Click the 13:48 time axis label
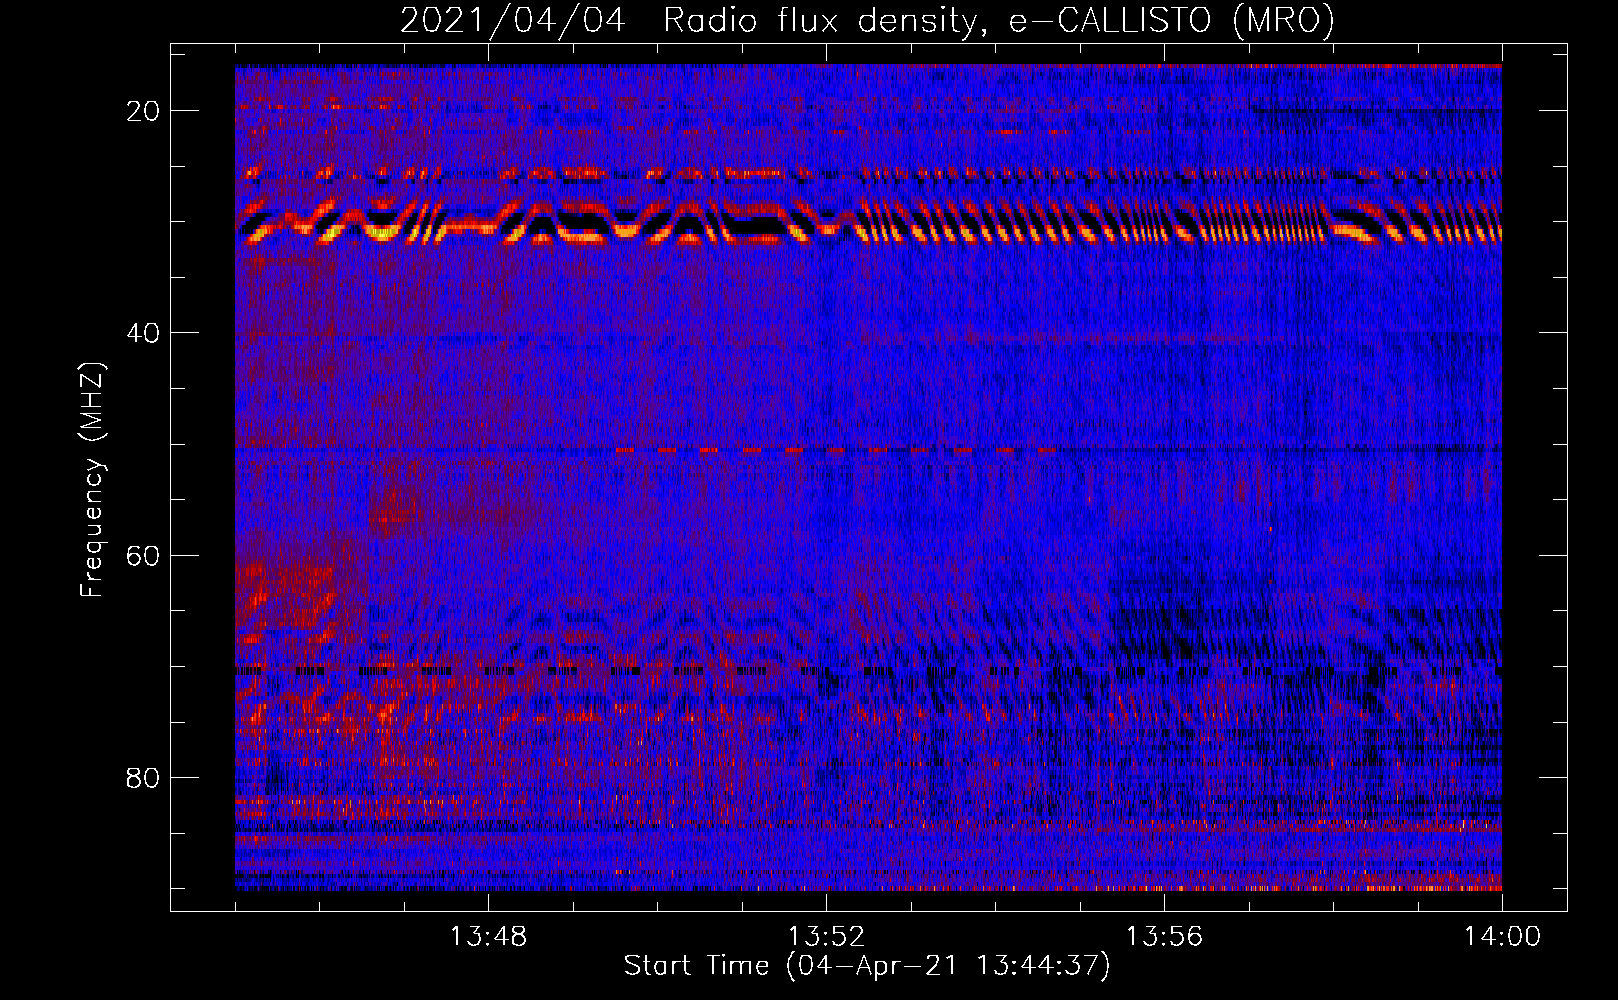Screen dimensions: 1618x1000 [x=488, y=937]
